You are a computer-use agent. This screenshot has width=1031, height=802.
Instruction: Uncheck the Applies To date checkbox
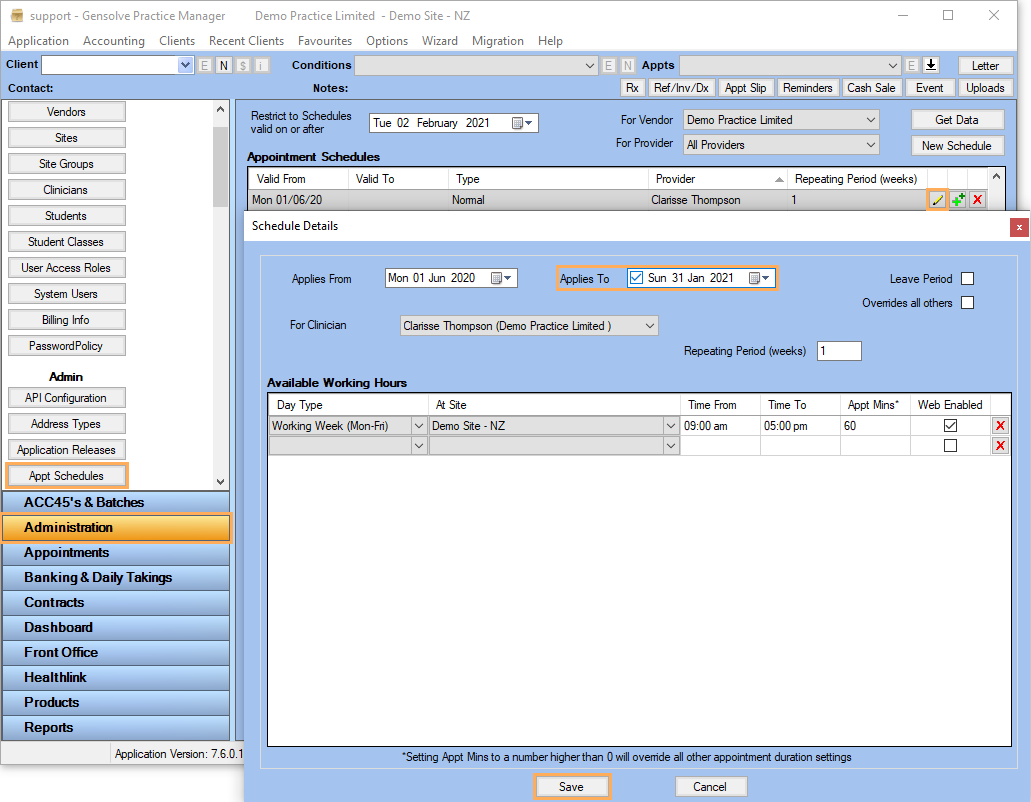[x=636, y=278]
